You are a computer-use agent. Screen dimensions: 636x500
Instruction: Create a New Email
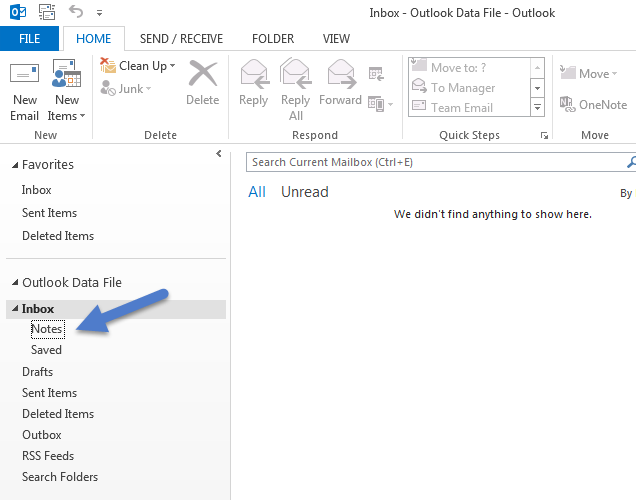coord(25,90)
